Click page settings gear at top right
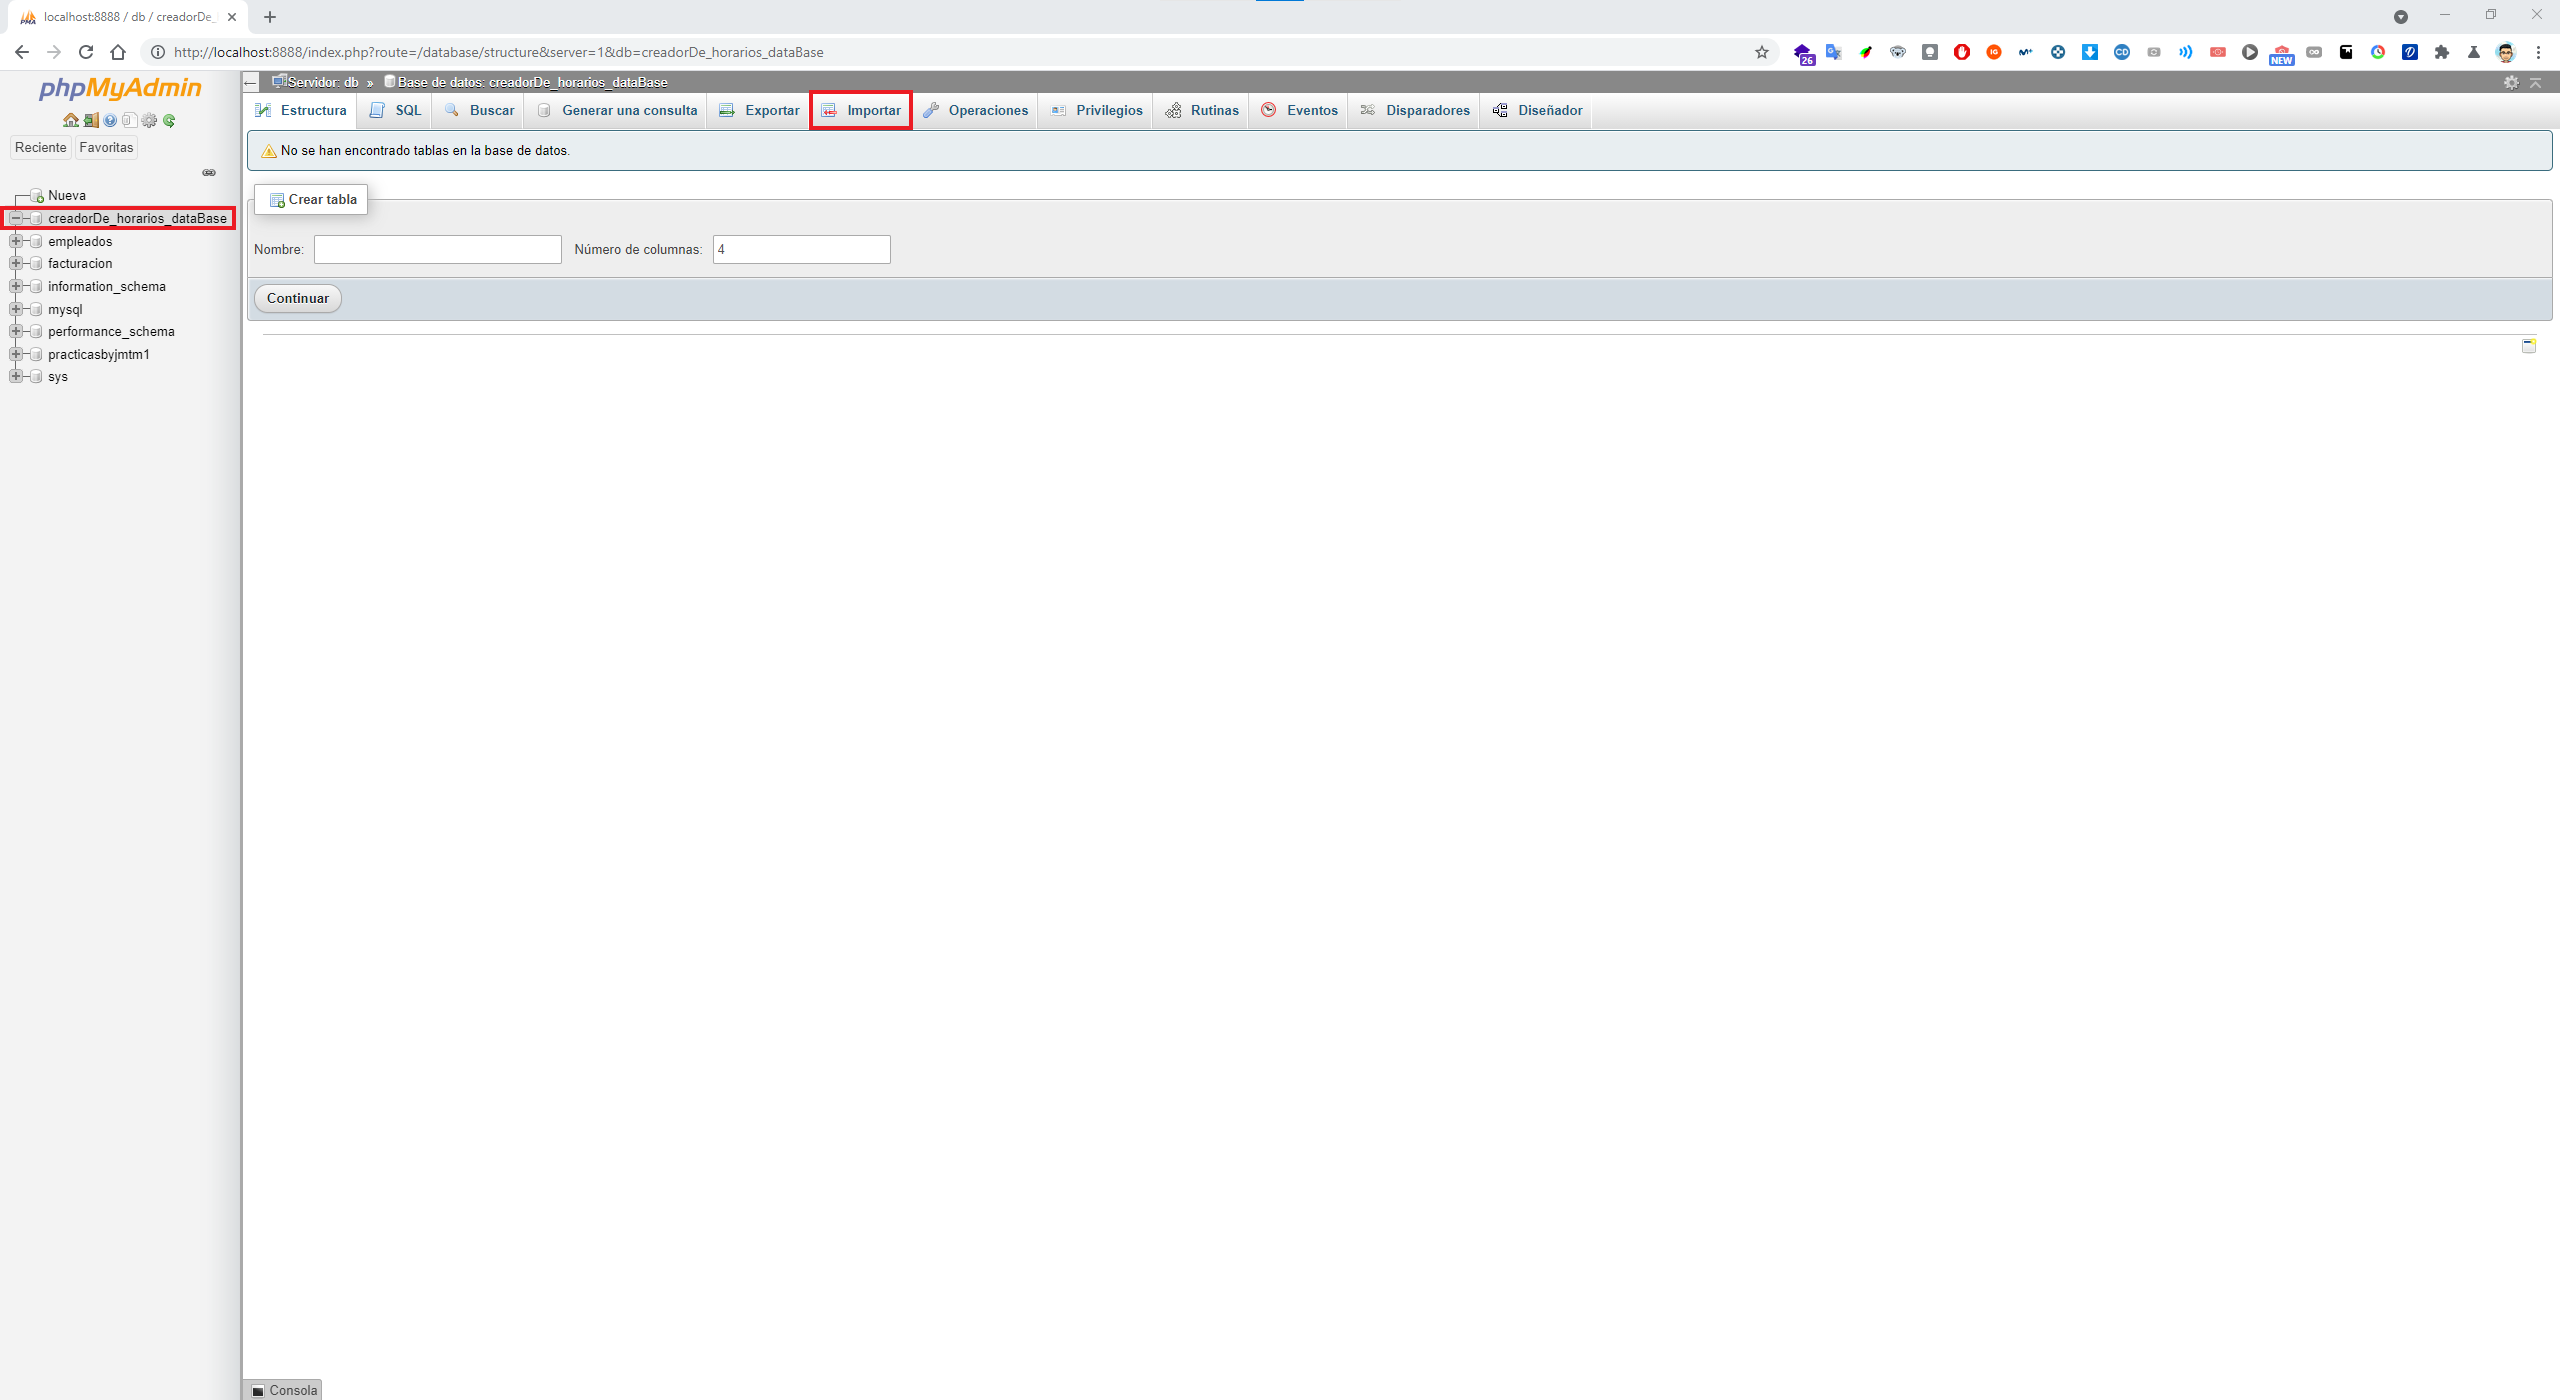 tap(2510, 82)
